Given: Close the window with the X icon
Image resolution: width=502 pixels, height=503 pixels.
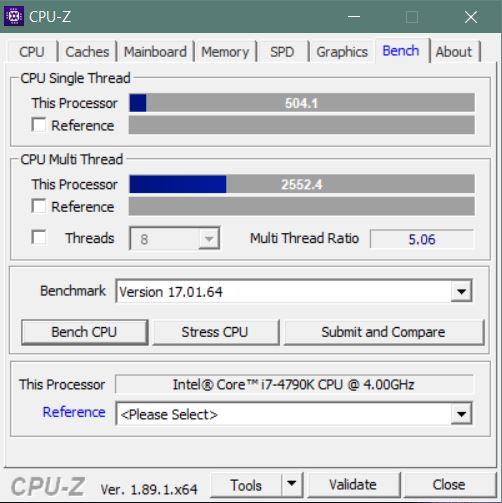Looking at the screenshot, I should pos(471,17).
